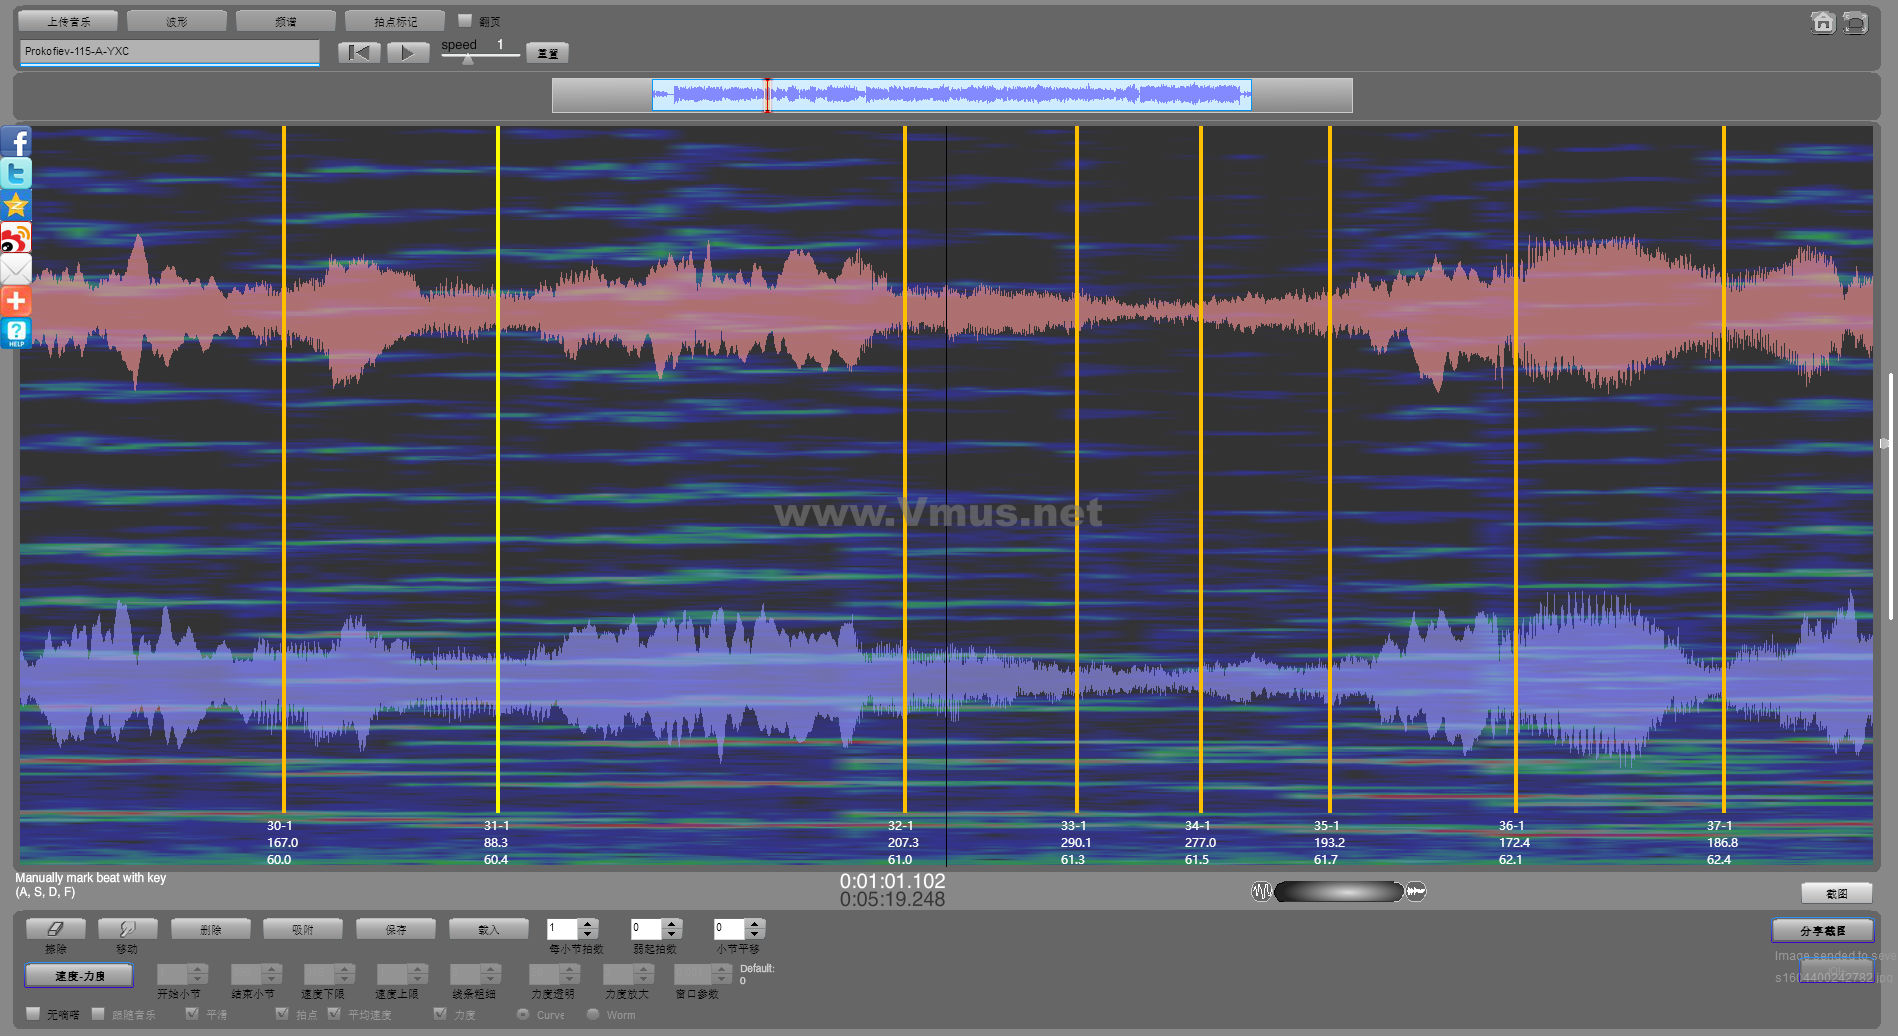Click the beat marker line labeled 35-1
1898x1036 pixels.
point(1330,469)
